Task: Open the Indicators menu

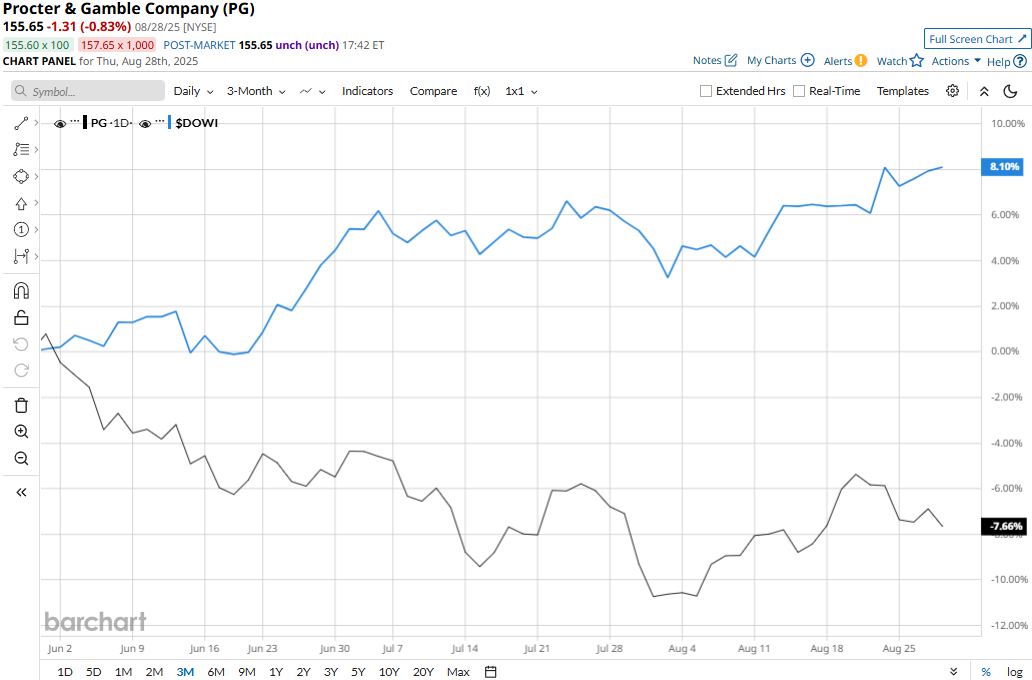Action: (x=367, y=91)
